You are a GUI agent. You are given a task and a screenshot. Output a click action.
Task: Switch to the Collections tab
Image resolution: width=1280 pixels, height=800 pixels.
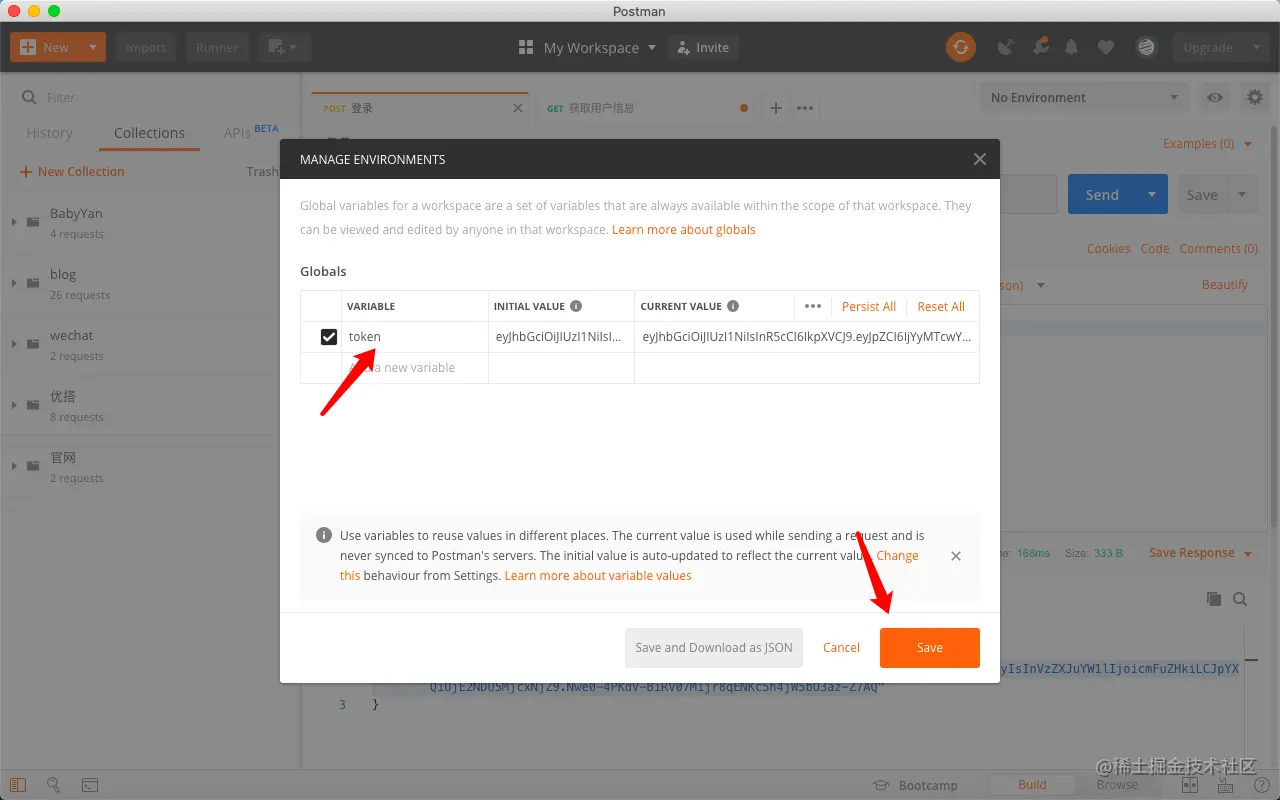point(149,133)
